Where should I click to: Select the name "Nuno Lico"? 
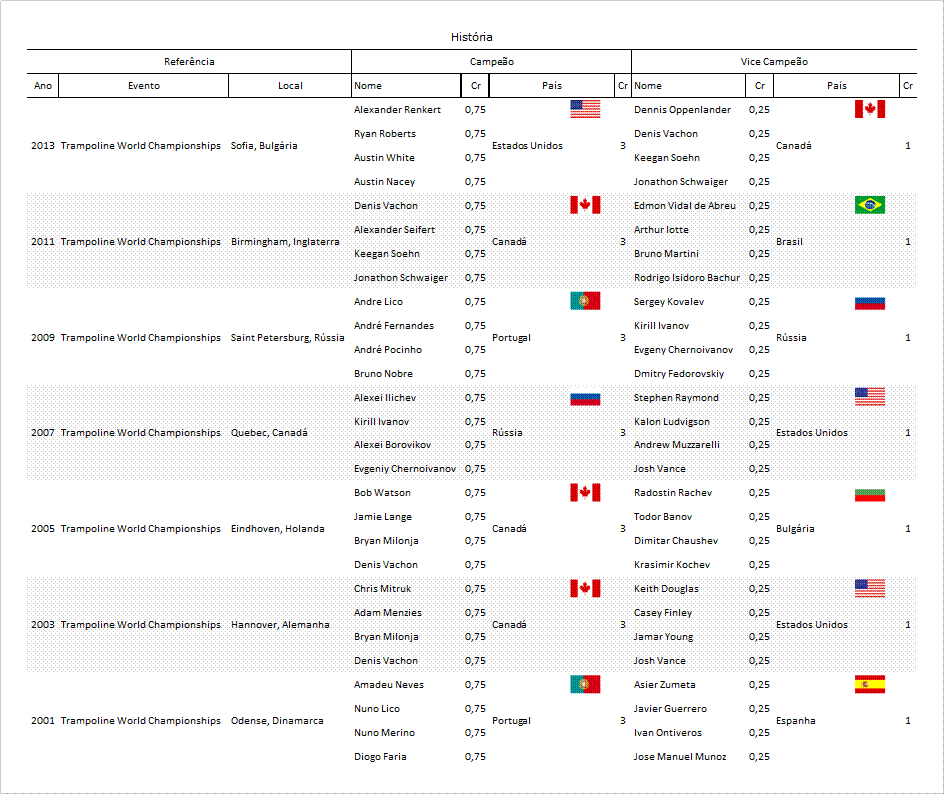377,708
